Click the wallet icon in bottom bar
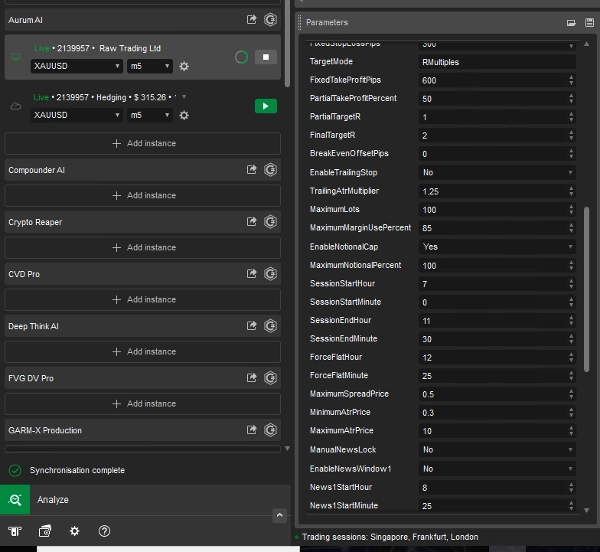This screenshot has height=552, width=600. pos(45,531)
